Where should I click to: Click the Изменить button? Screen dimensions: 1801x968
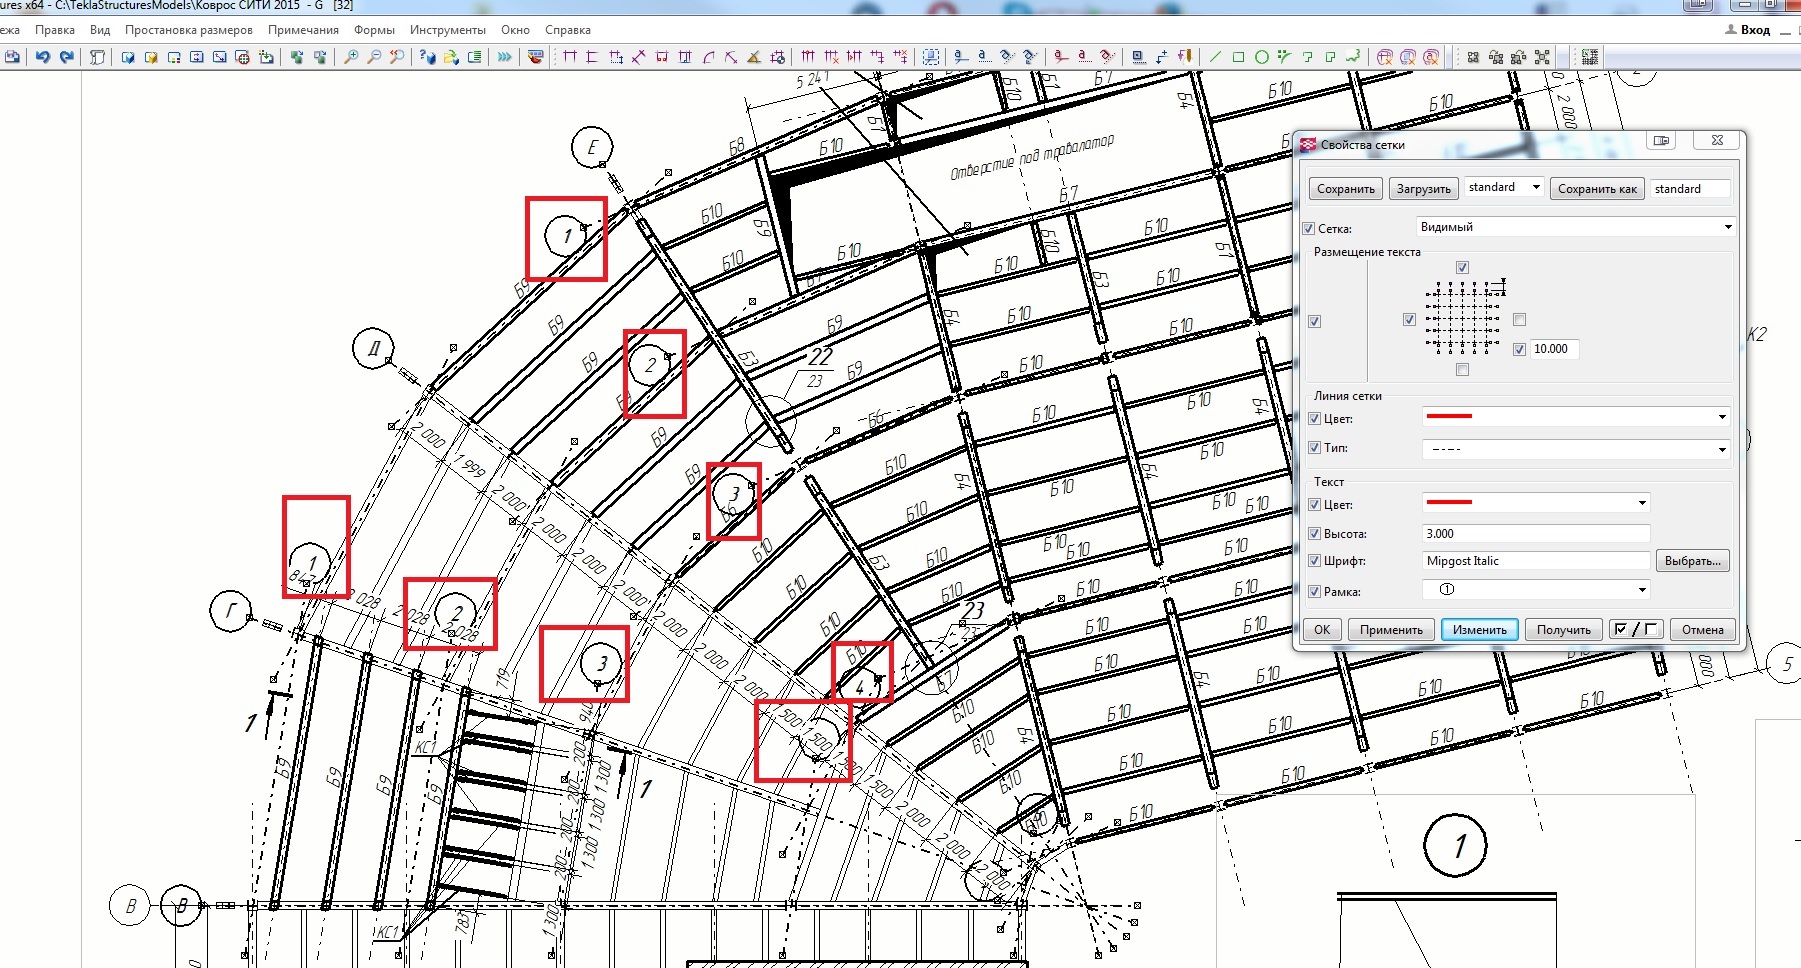[1479, 630]
